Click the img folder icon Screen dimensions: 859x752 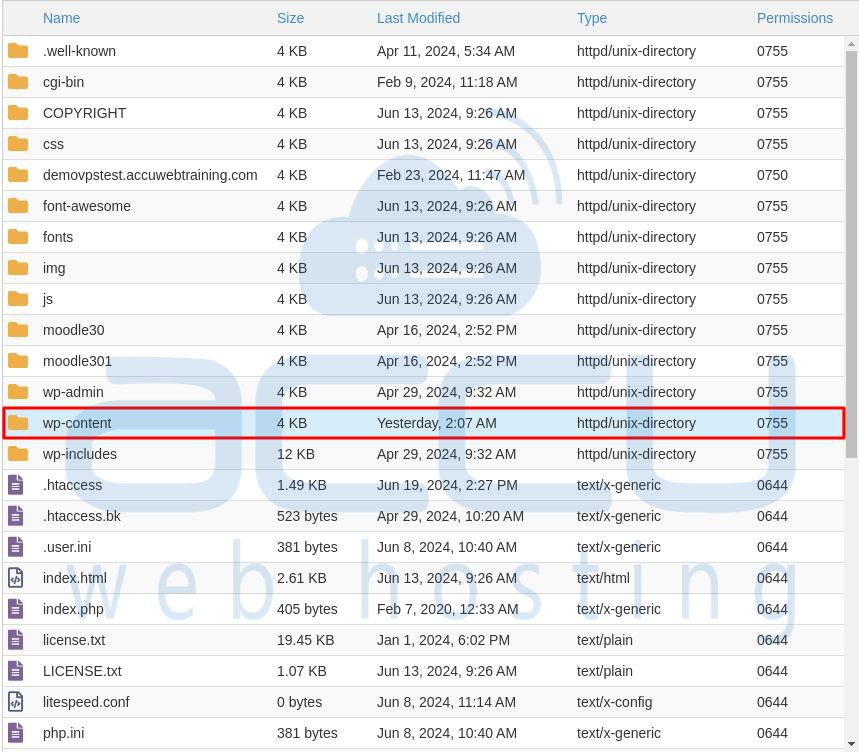[x=18, y=268]
